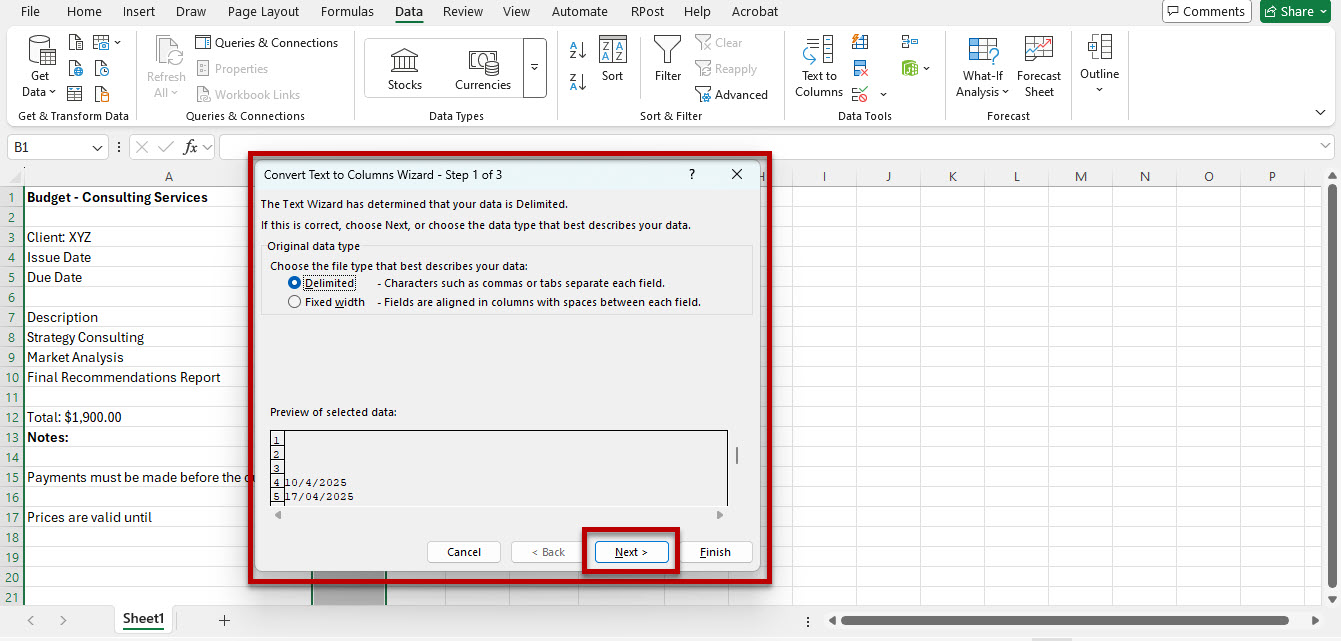
Task: Expand the Outline group
Action: tap(1099, 66)
